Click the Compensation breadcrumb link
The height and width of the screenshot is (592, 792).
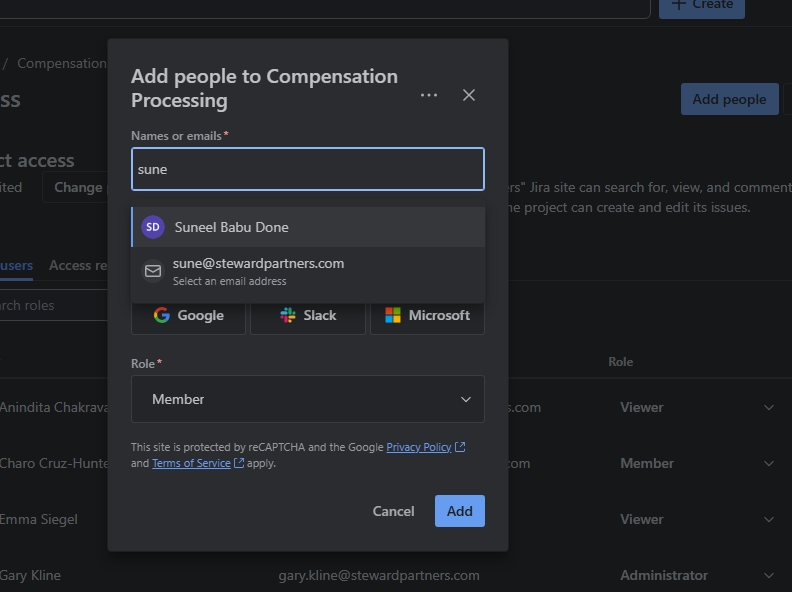(62, 64)
